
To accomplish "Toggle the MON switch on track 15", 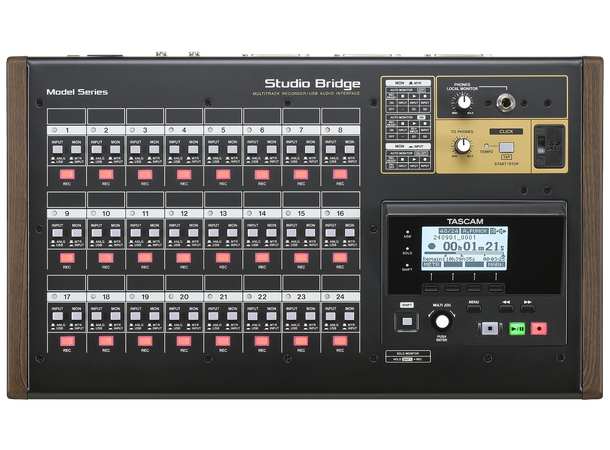I will (310, 233).
